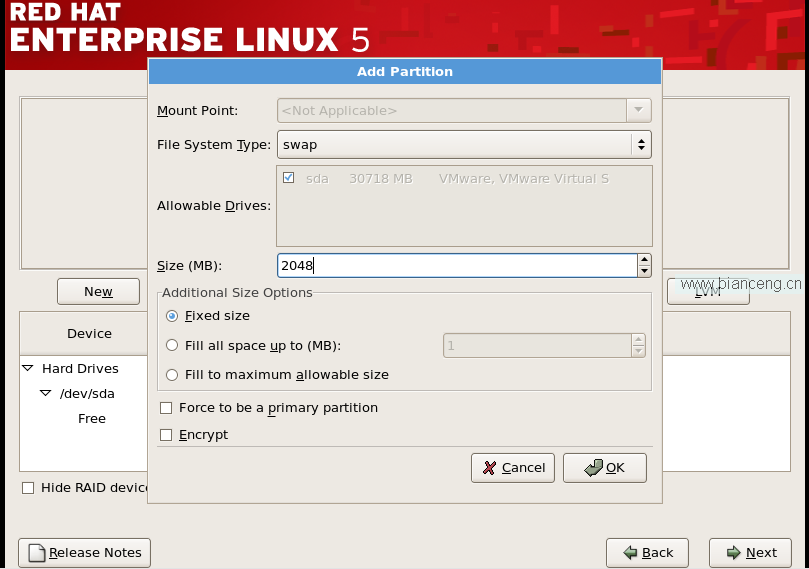Viewport: 809px width, 569px height.
Task: Confirm partition with OK button
Action: coord(605,468)
